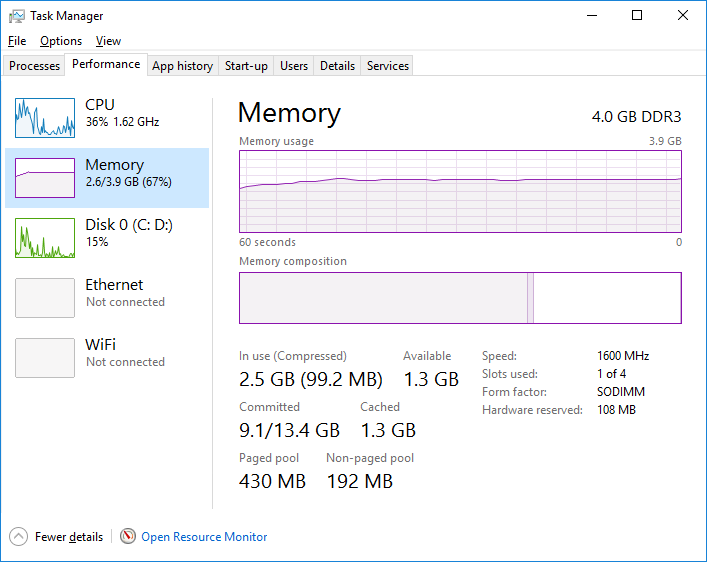707x562 pixels.
Task: Switch to the Processes tab
Action: 35,66
